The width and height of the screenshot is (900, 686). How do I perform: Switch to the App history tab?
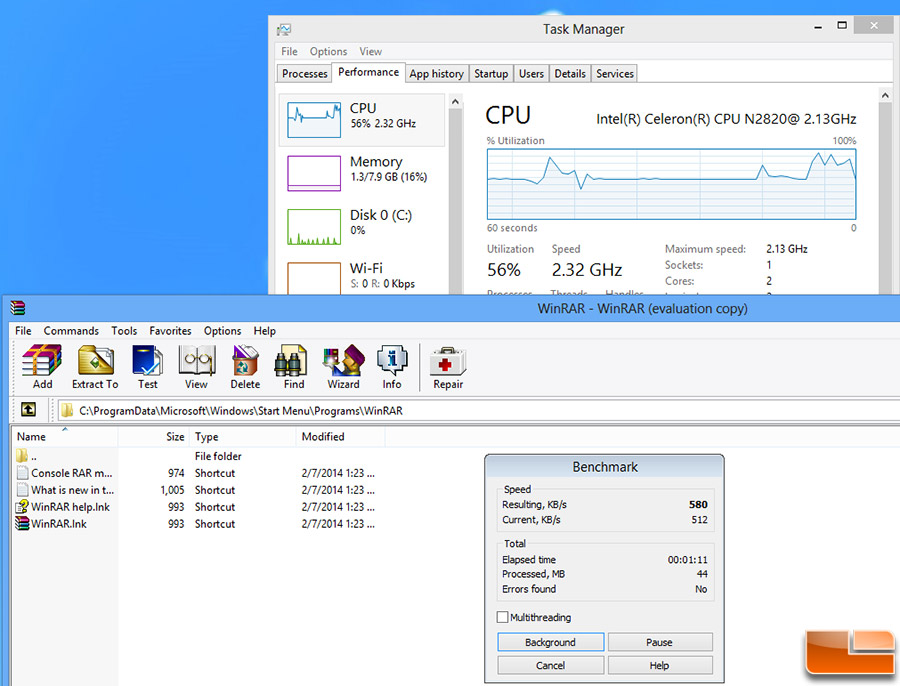coord(436,74)
